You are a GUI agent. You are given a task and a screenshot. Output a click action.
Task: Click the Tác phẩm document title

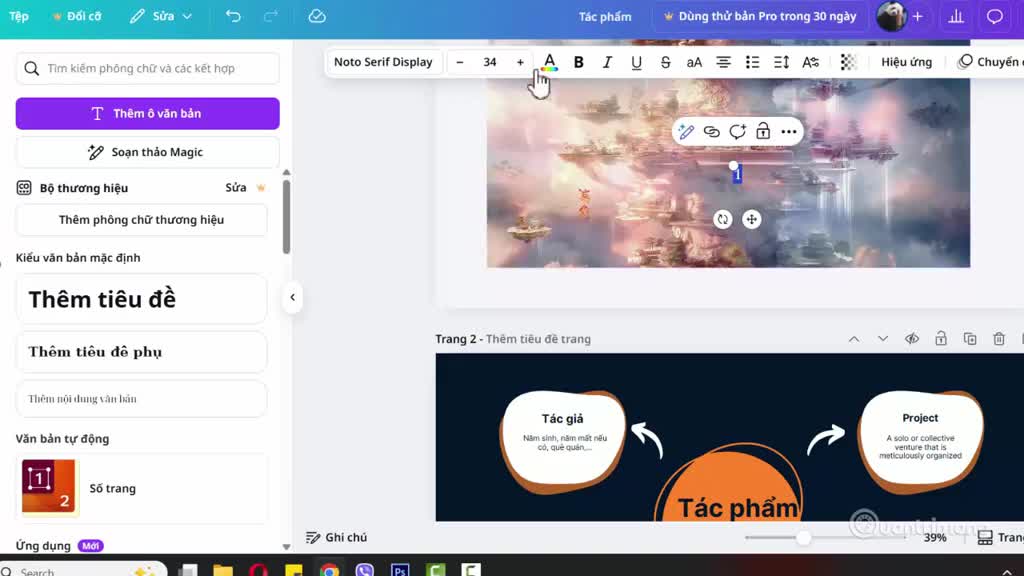click(x=605, y=16)
